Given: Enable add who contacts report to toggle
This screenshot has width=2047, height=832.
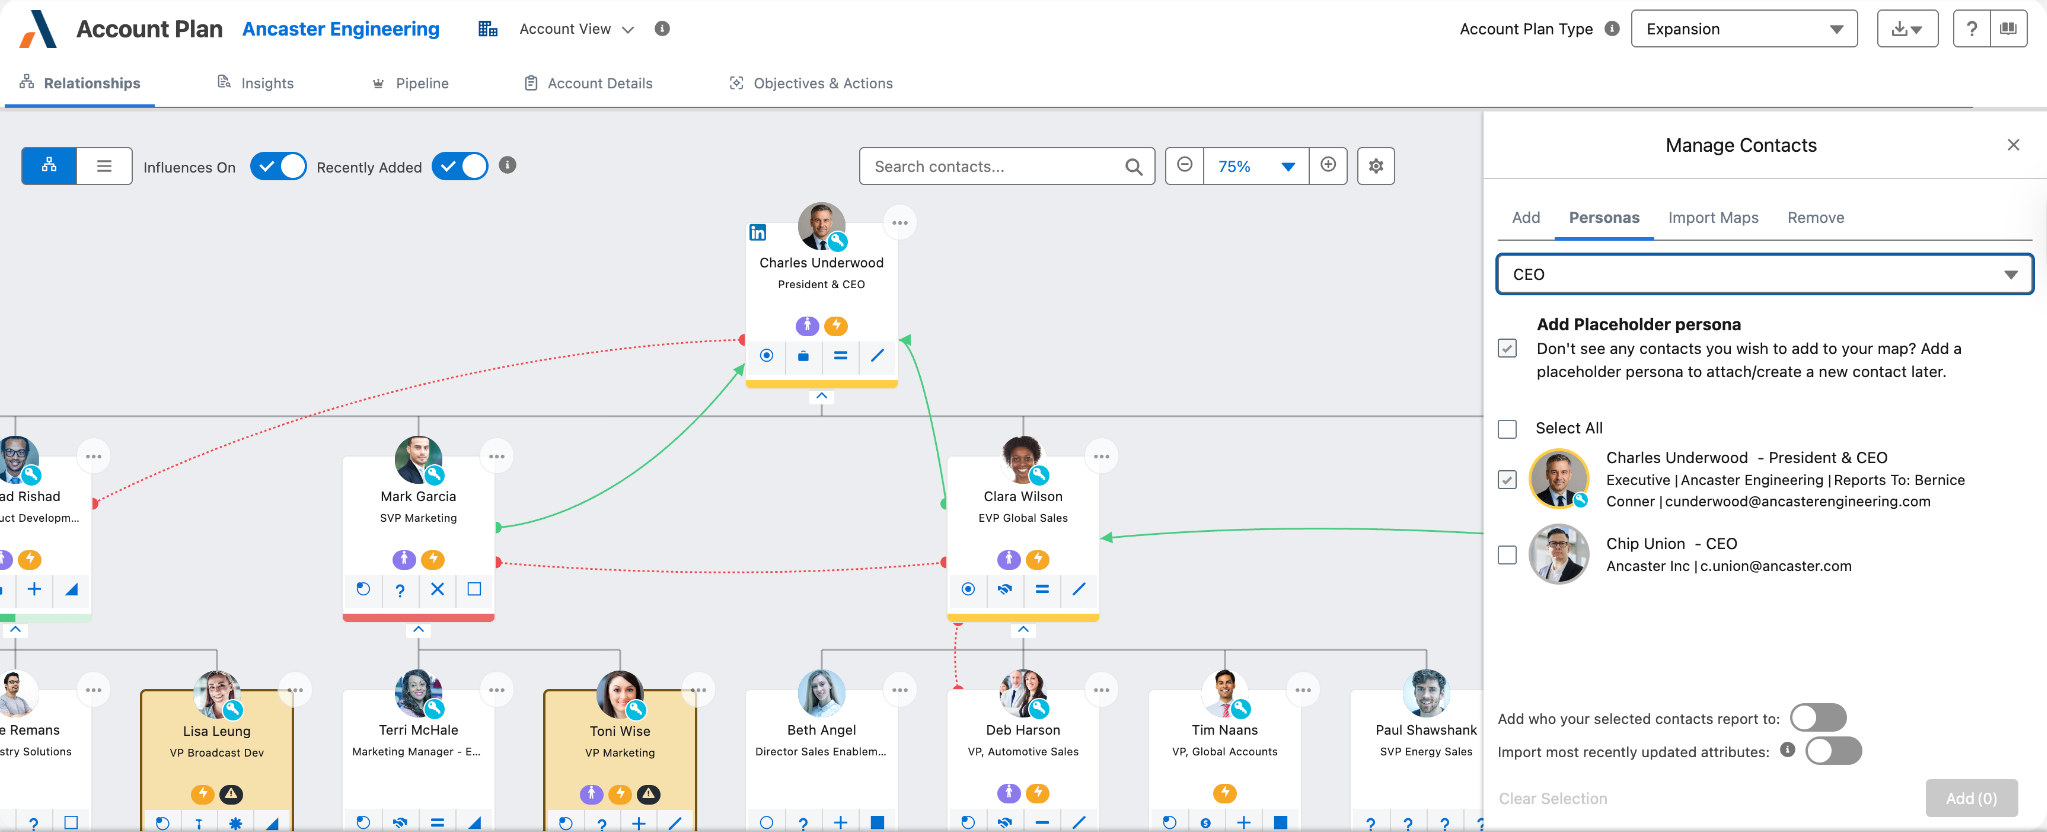Looking at the screenshot, I should (x=1818, y=718).
